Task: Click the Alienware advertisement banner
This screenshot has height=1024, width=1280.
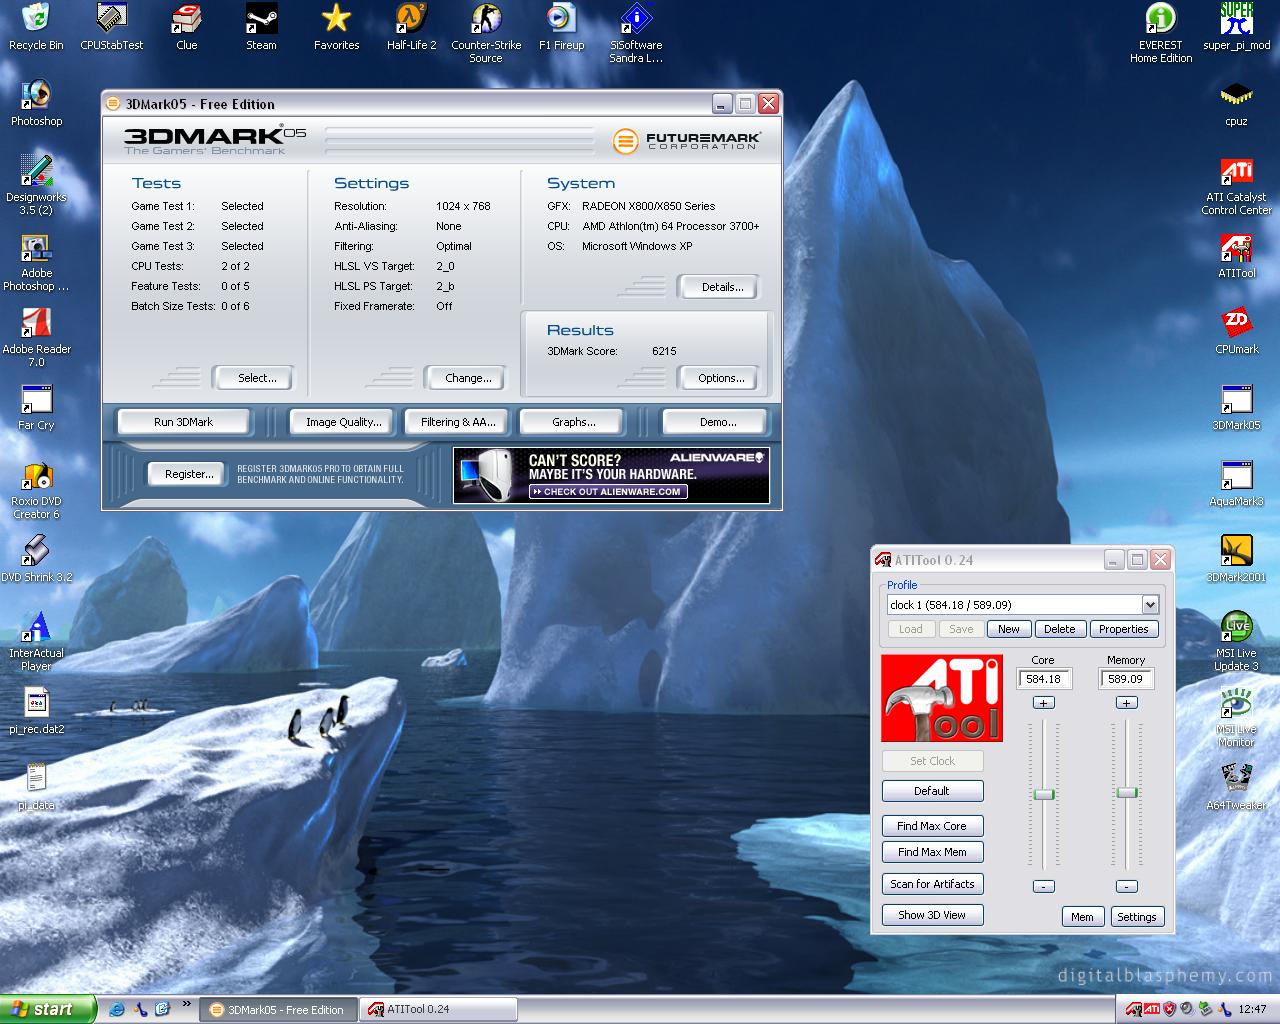Action: pyautogui.click(x=611, y=475)
